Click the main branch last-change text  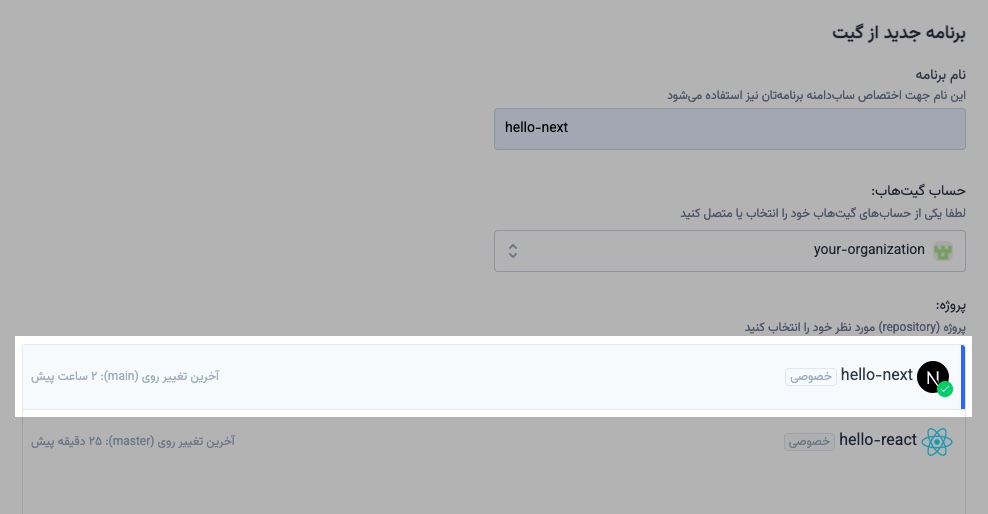pos(125,376)
